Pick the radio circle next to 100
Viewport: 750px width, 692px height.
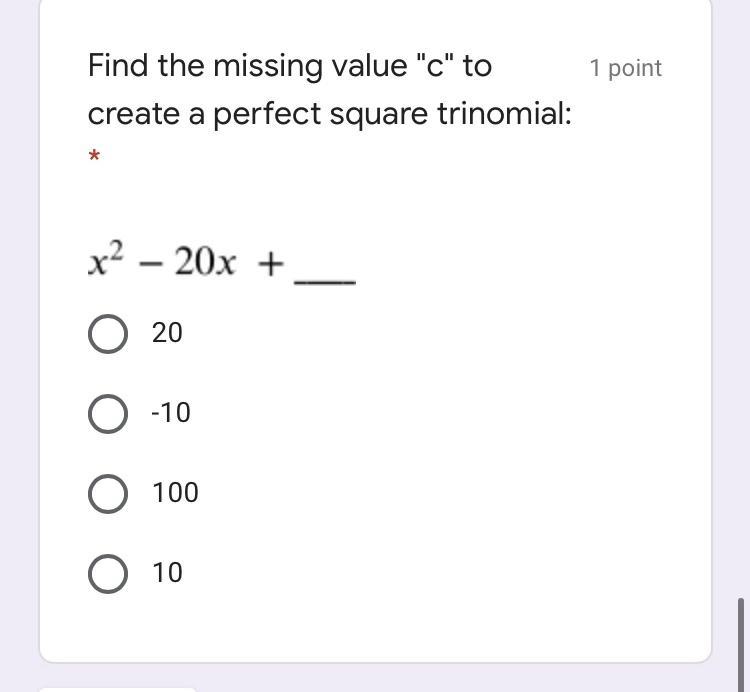108,493
